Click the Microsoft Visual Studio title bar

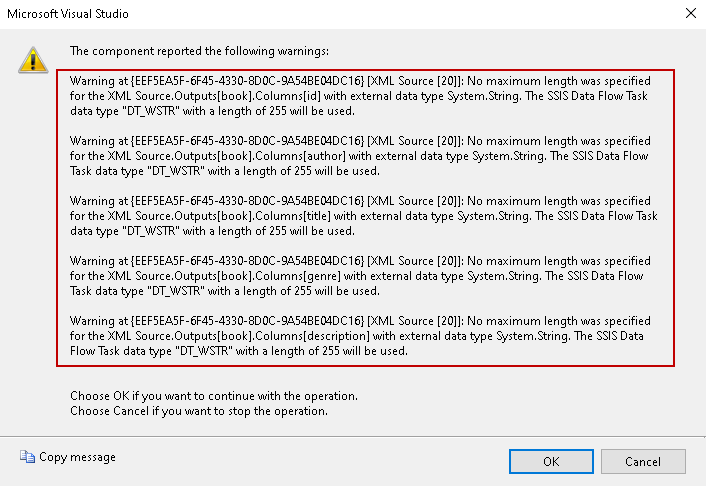coord(300,15)
